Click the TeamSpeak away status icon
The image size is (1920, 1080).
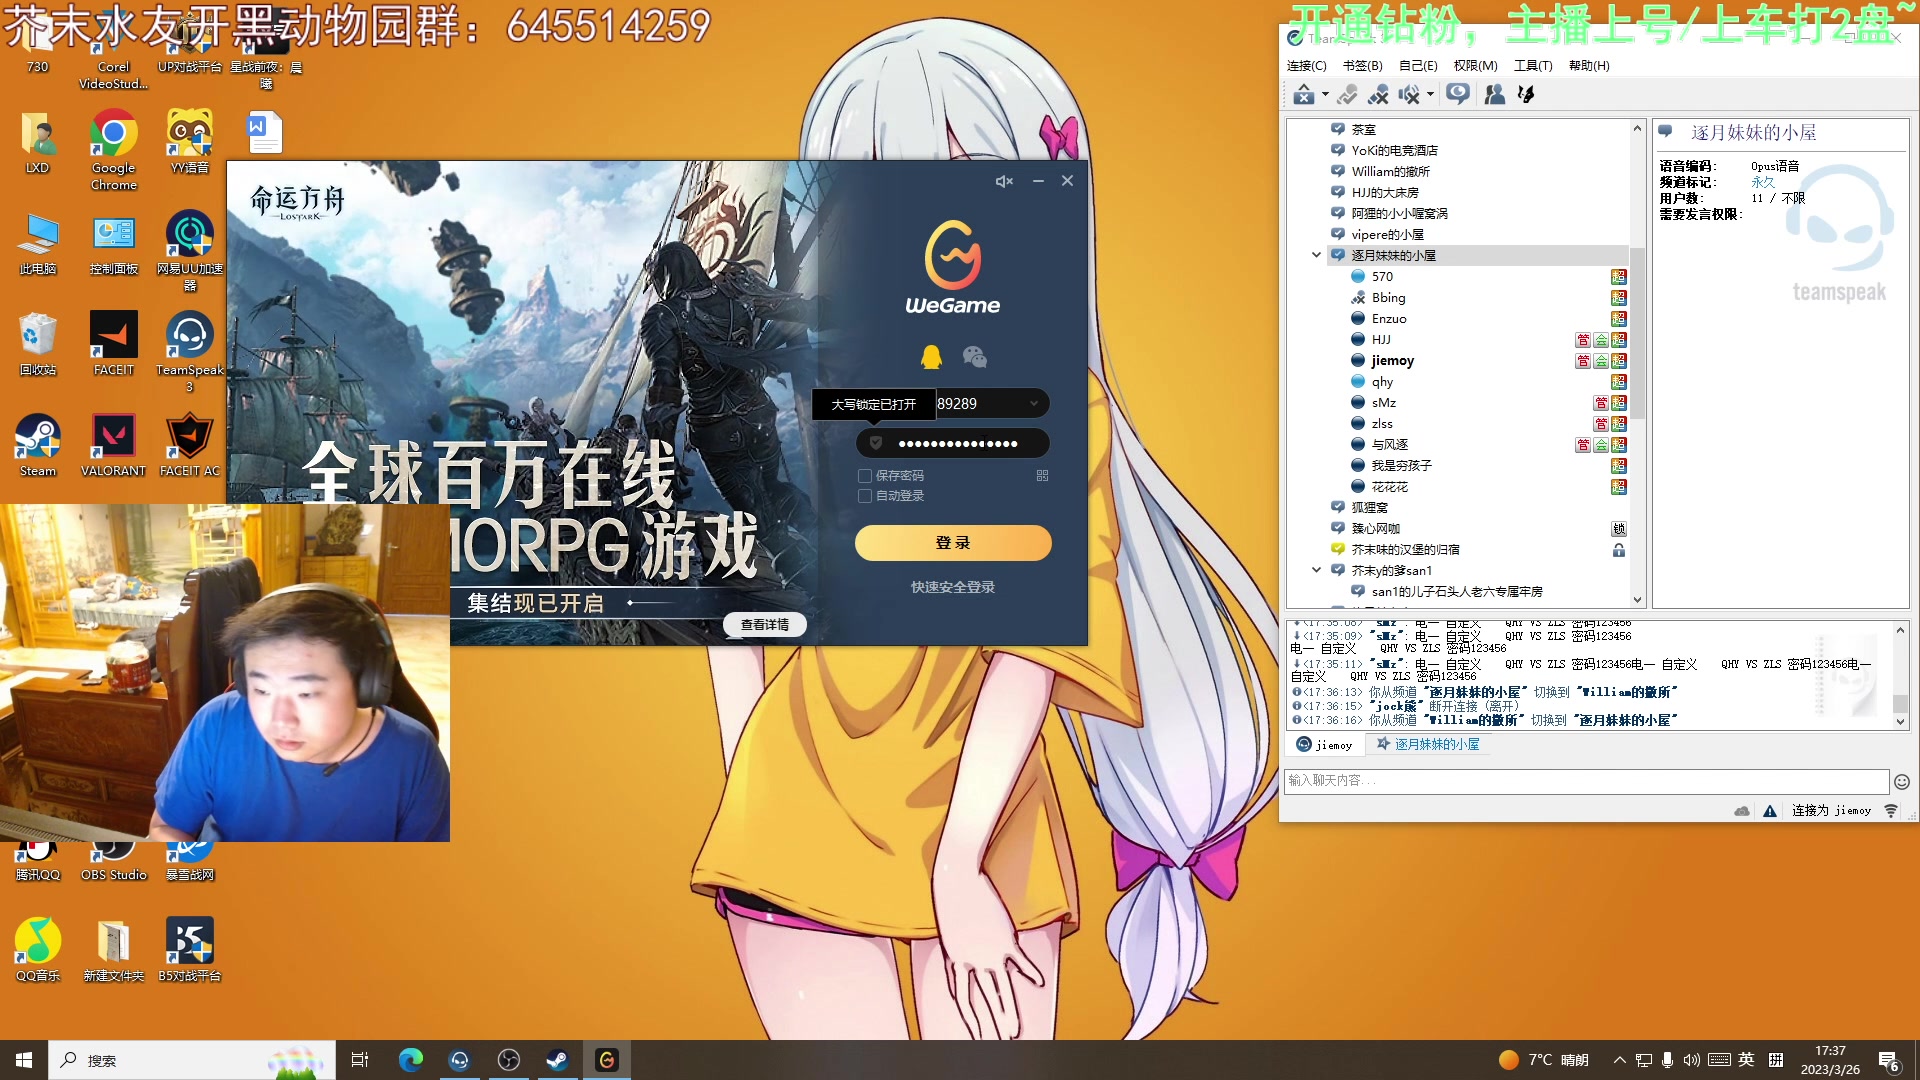point(1347,94)
